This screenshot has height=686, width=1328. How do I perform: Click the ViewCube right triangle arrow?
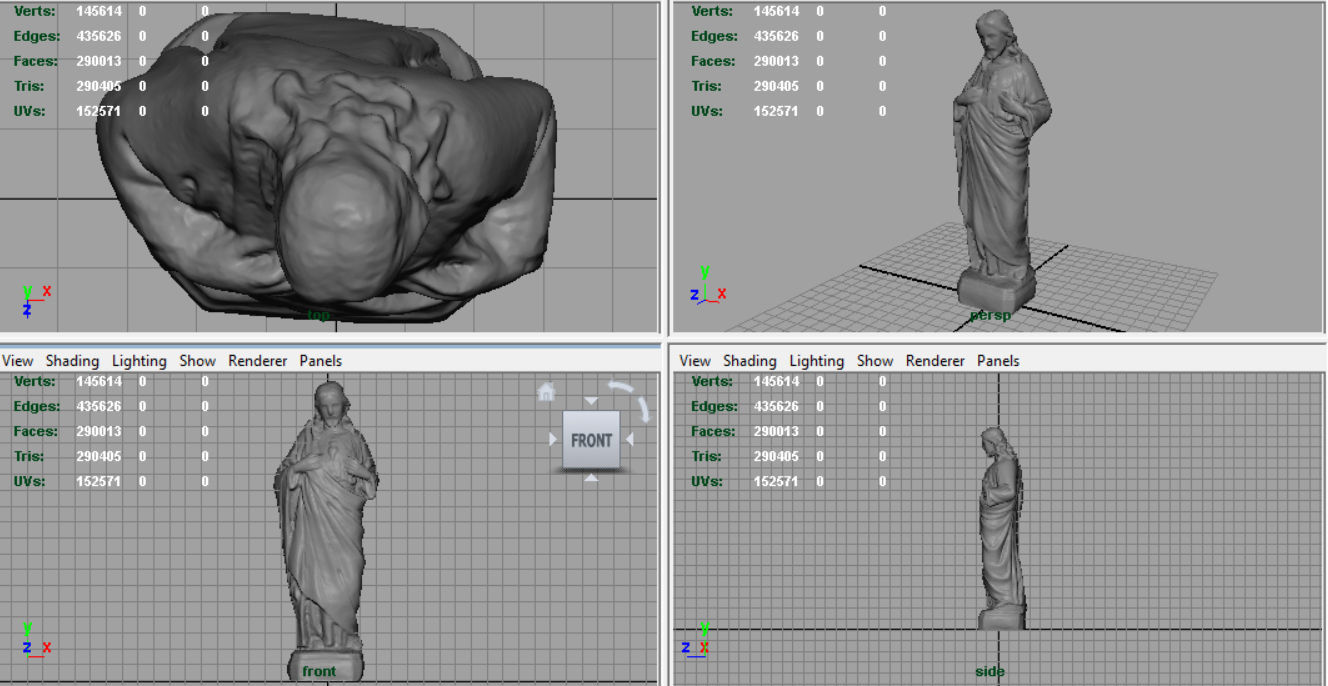(630, 439)
